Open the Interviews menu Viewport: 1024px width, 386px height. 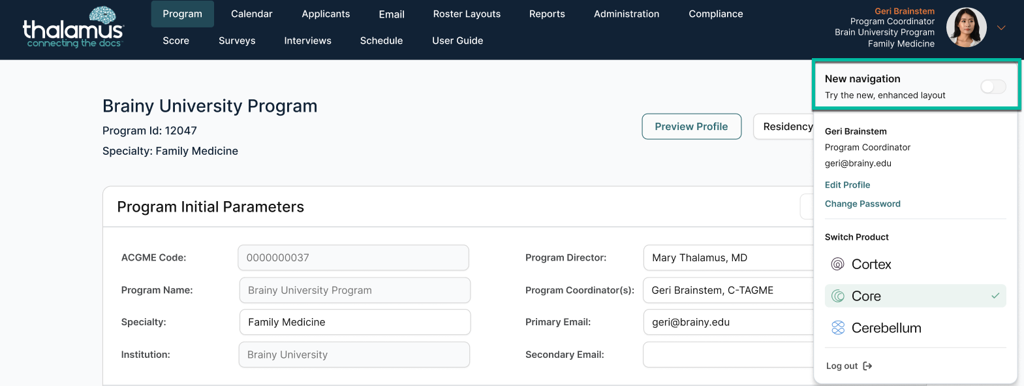pyautogui.click(x=308, y=40)
